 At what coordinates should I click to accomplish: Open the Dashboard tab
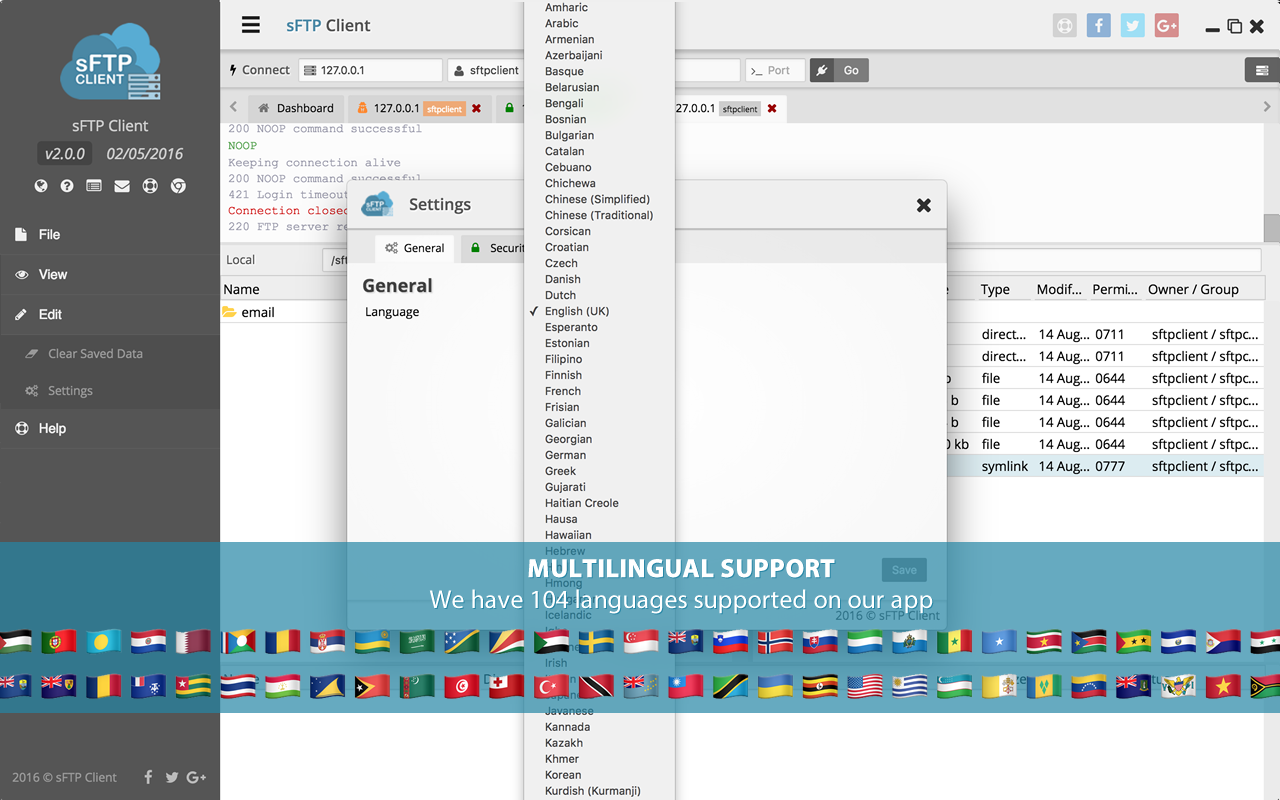coord(296,107)
